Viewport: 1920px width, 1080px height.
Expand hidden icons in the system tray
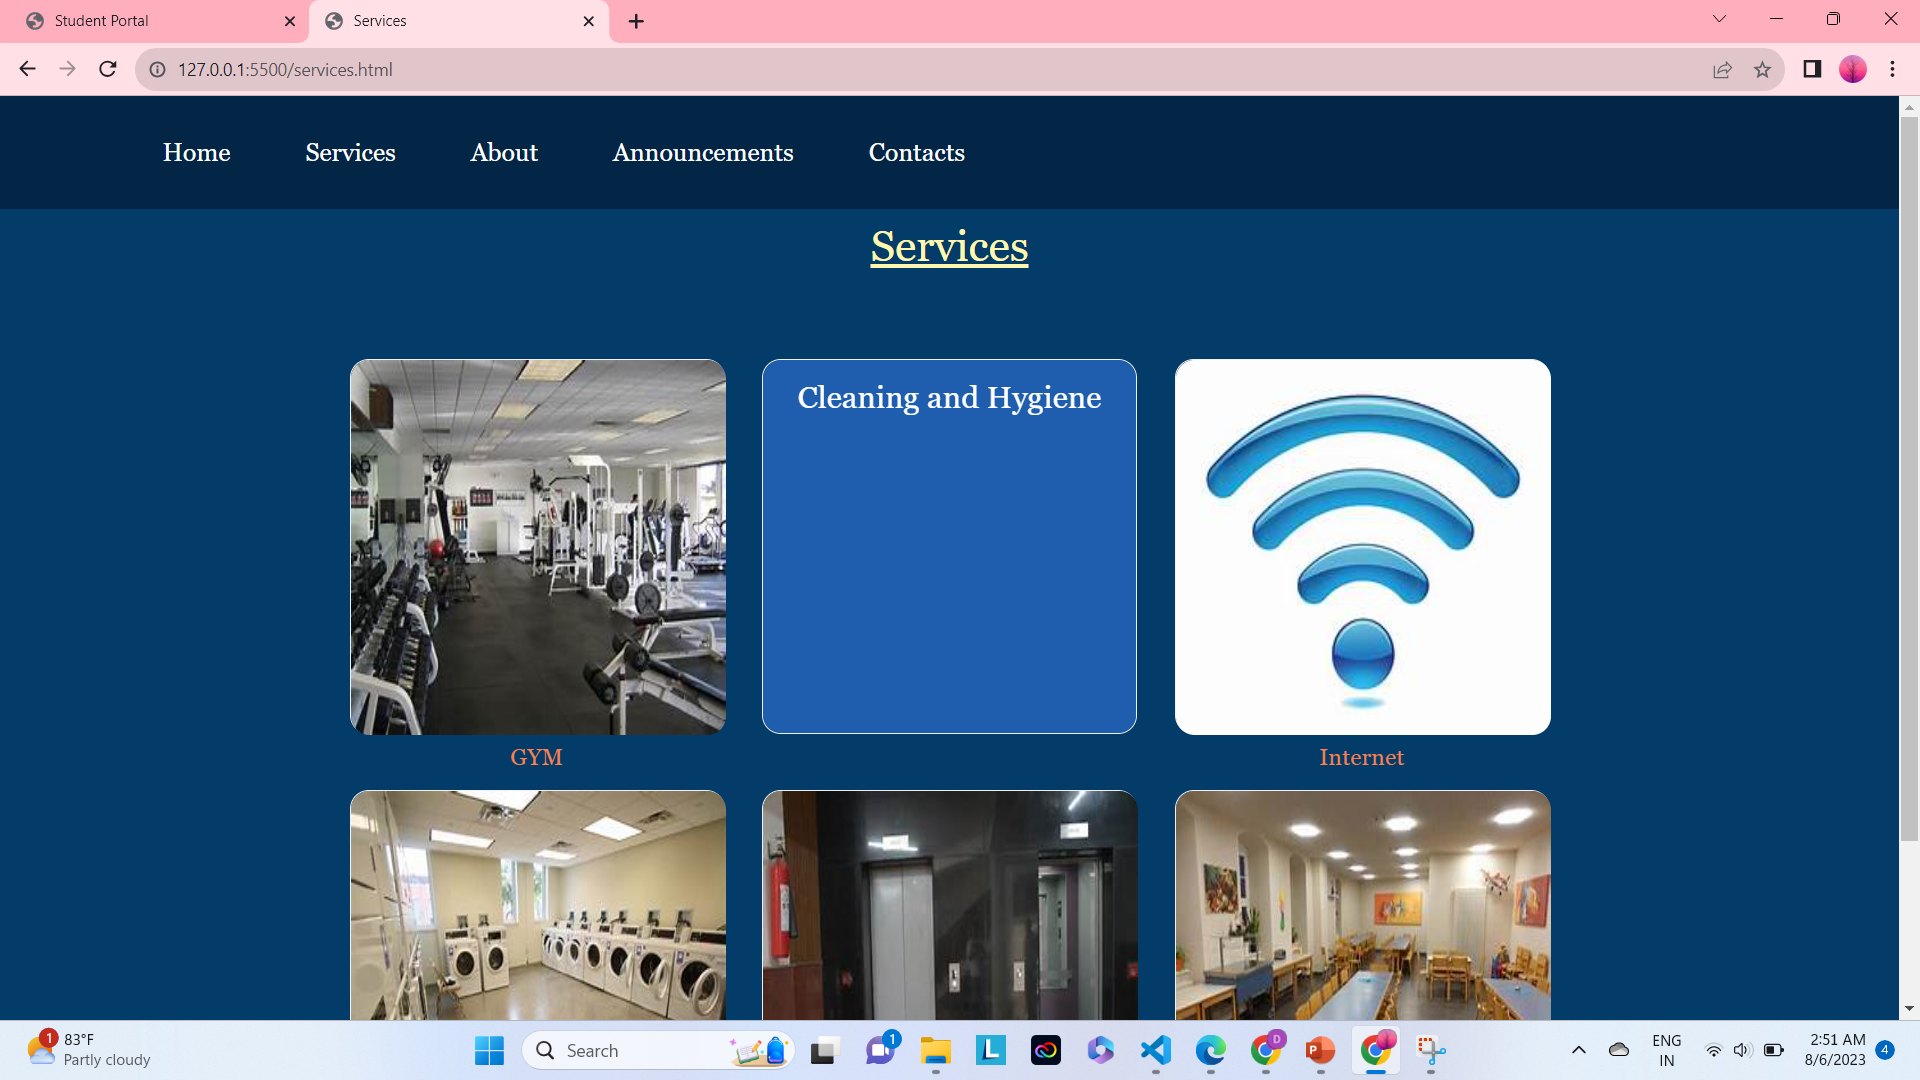click(x=1580, y=1050)
